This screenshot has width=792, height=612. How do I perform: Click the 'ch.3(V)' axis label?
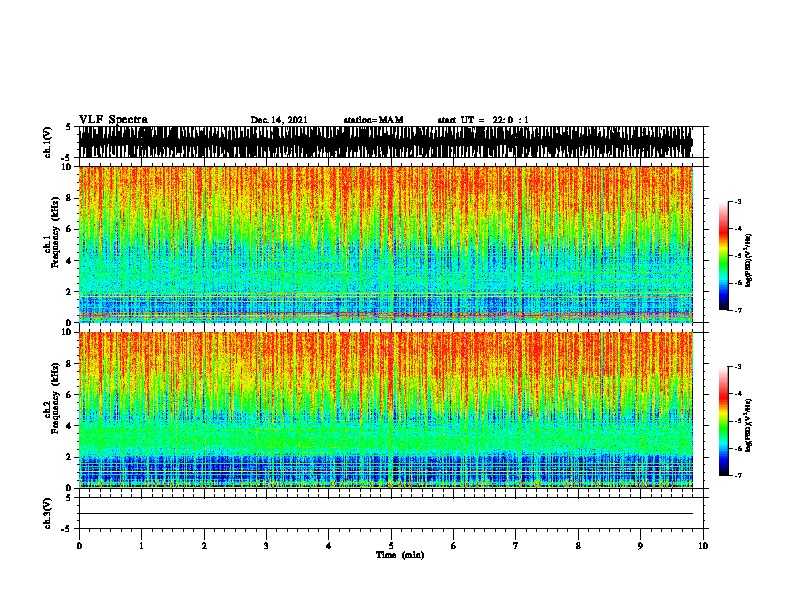tap(47, 513)
